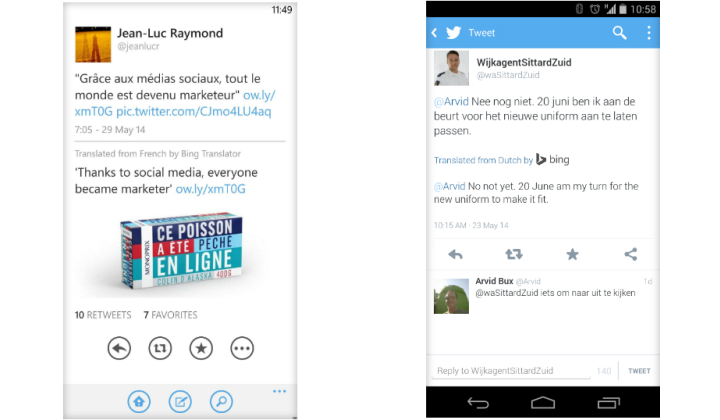Image resolution: width=720 pixels, height=420 pixels.
Task: Star the WijkagentSittardZuid tweet as favorite
Action: tap(572, 254)
